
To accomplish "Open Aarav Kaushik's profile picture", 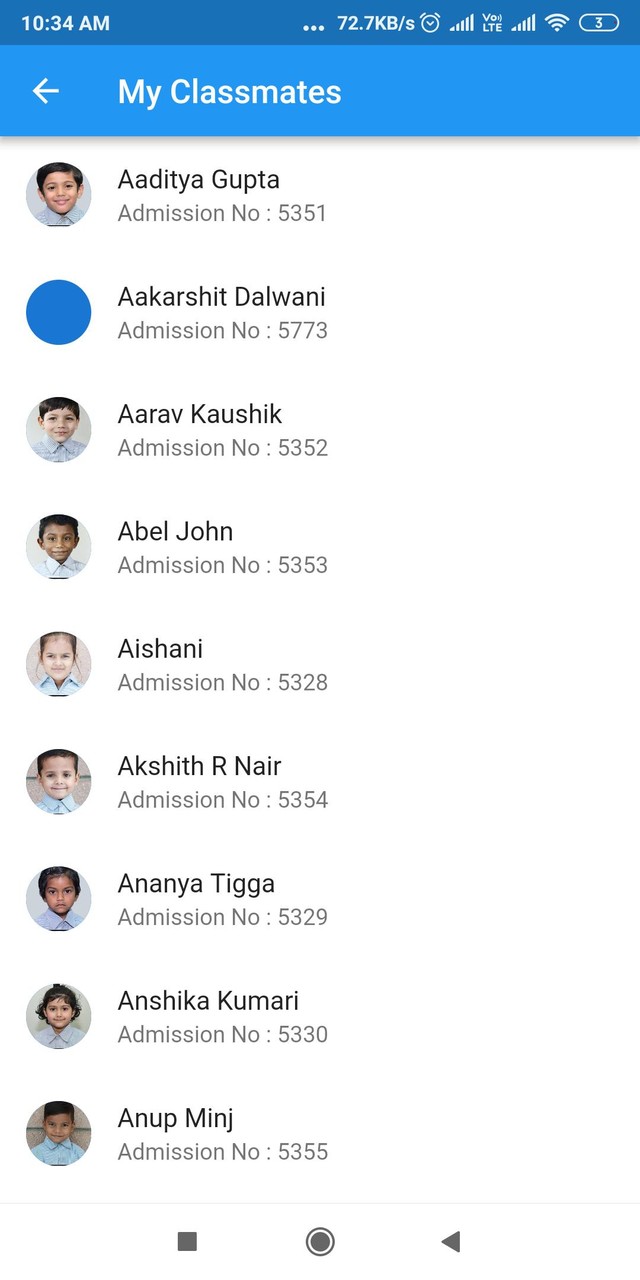I will point(59,430).
